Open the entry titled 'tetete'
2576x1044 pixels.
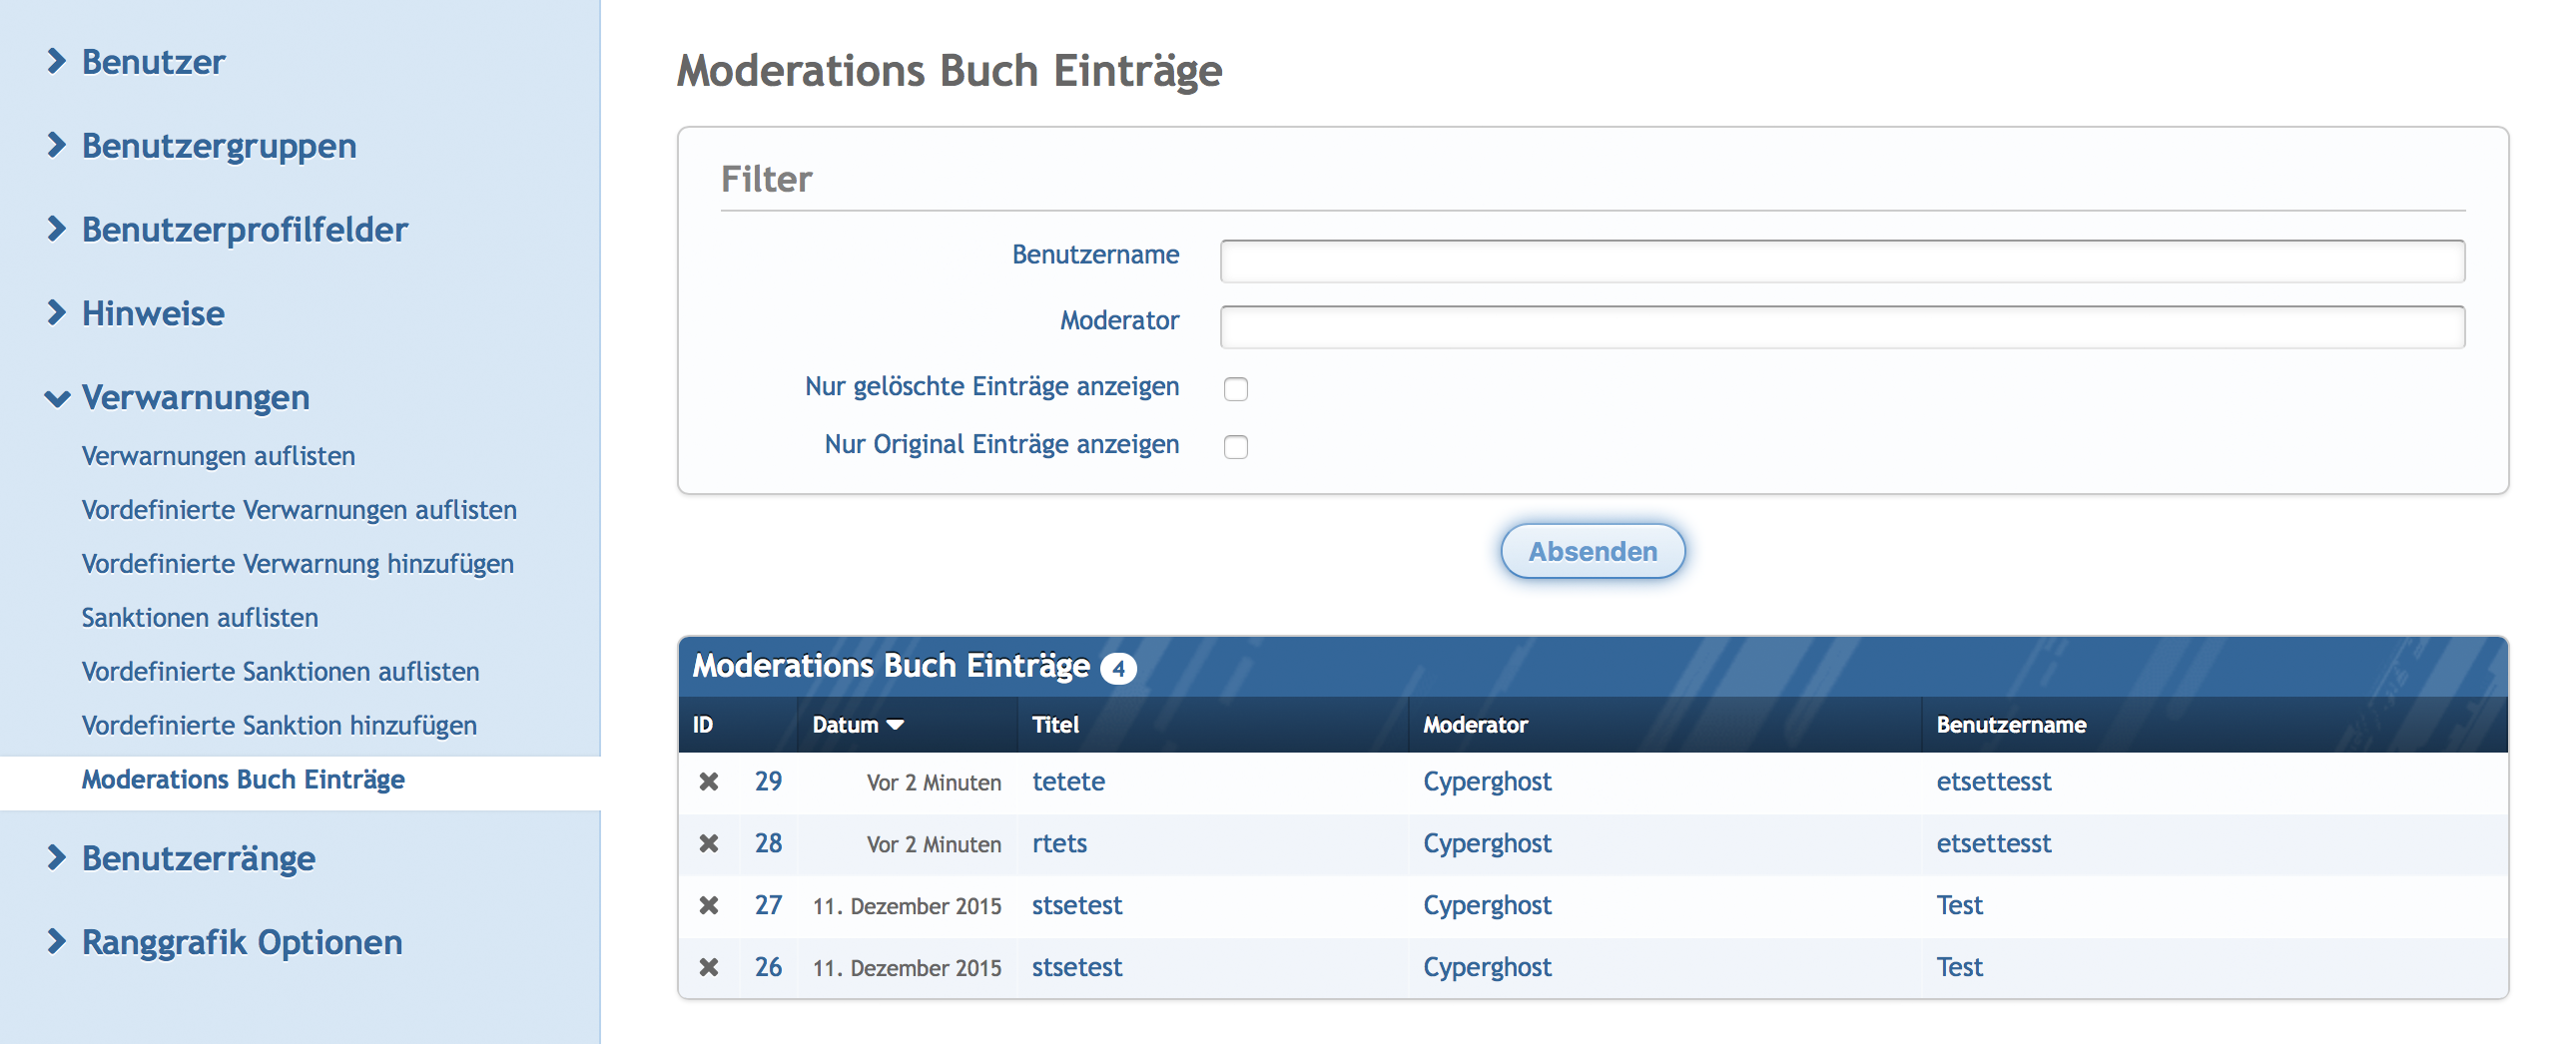[x=1068, y=782]
